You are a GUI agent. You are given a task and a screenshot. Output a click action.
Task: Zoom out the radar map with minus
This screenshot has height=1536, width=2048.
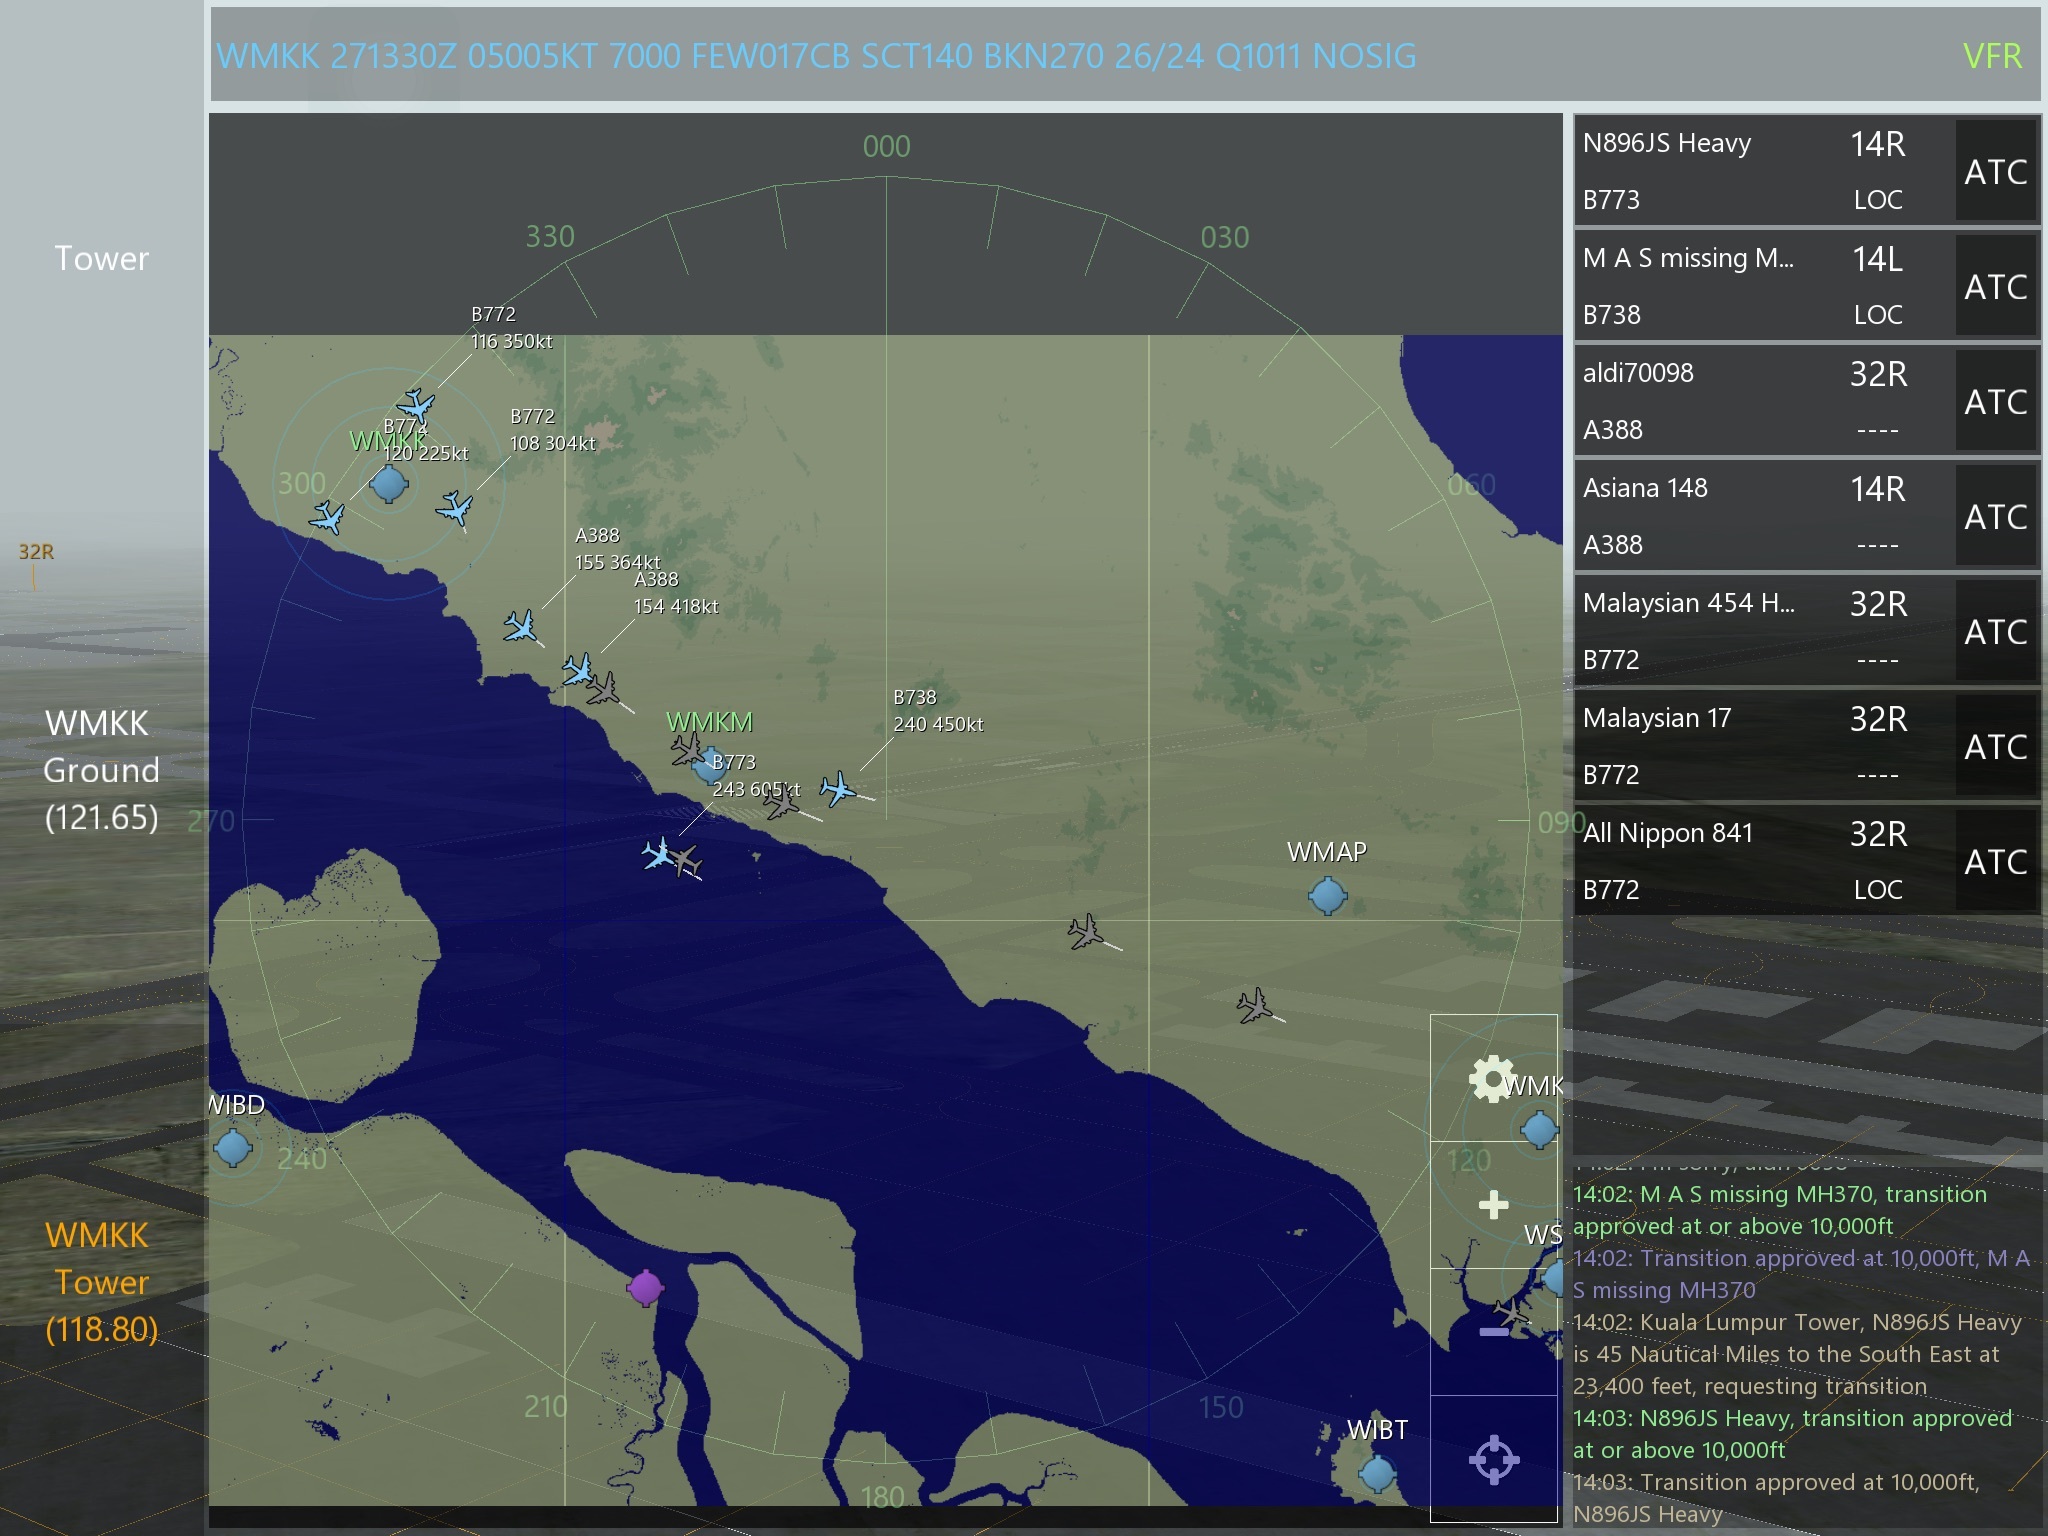coord(1493,1332)
